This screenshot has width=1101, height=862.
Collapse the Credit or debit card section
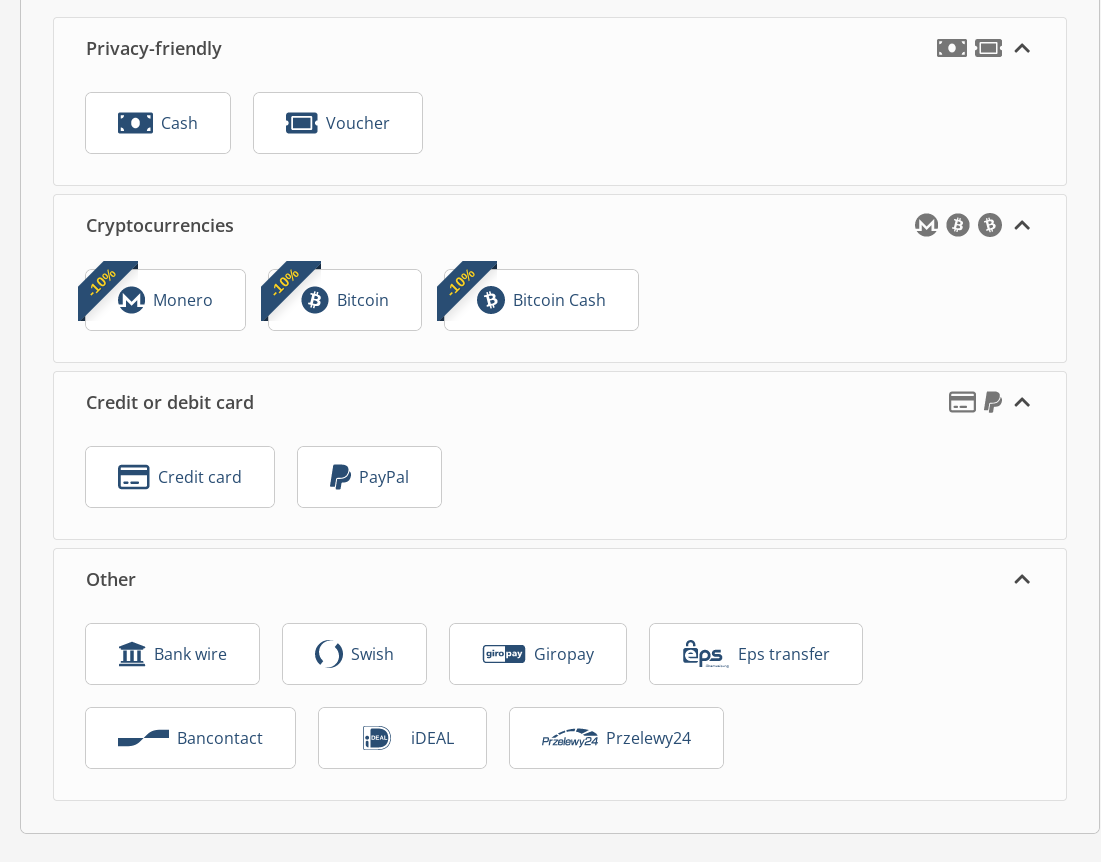pyautogui.click(x=1022, y=402)
